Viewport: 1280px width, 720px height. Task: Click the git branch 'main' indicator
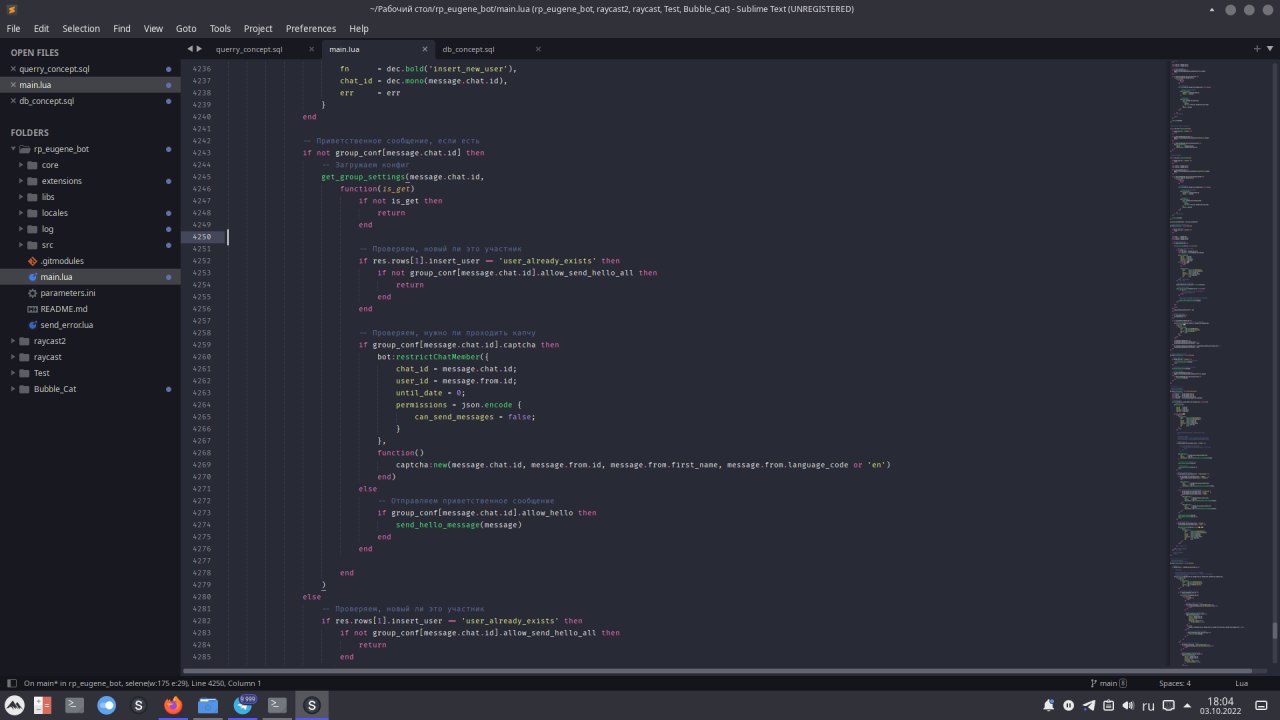click(1108, 683)
